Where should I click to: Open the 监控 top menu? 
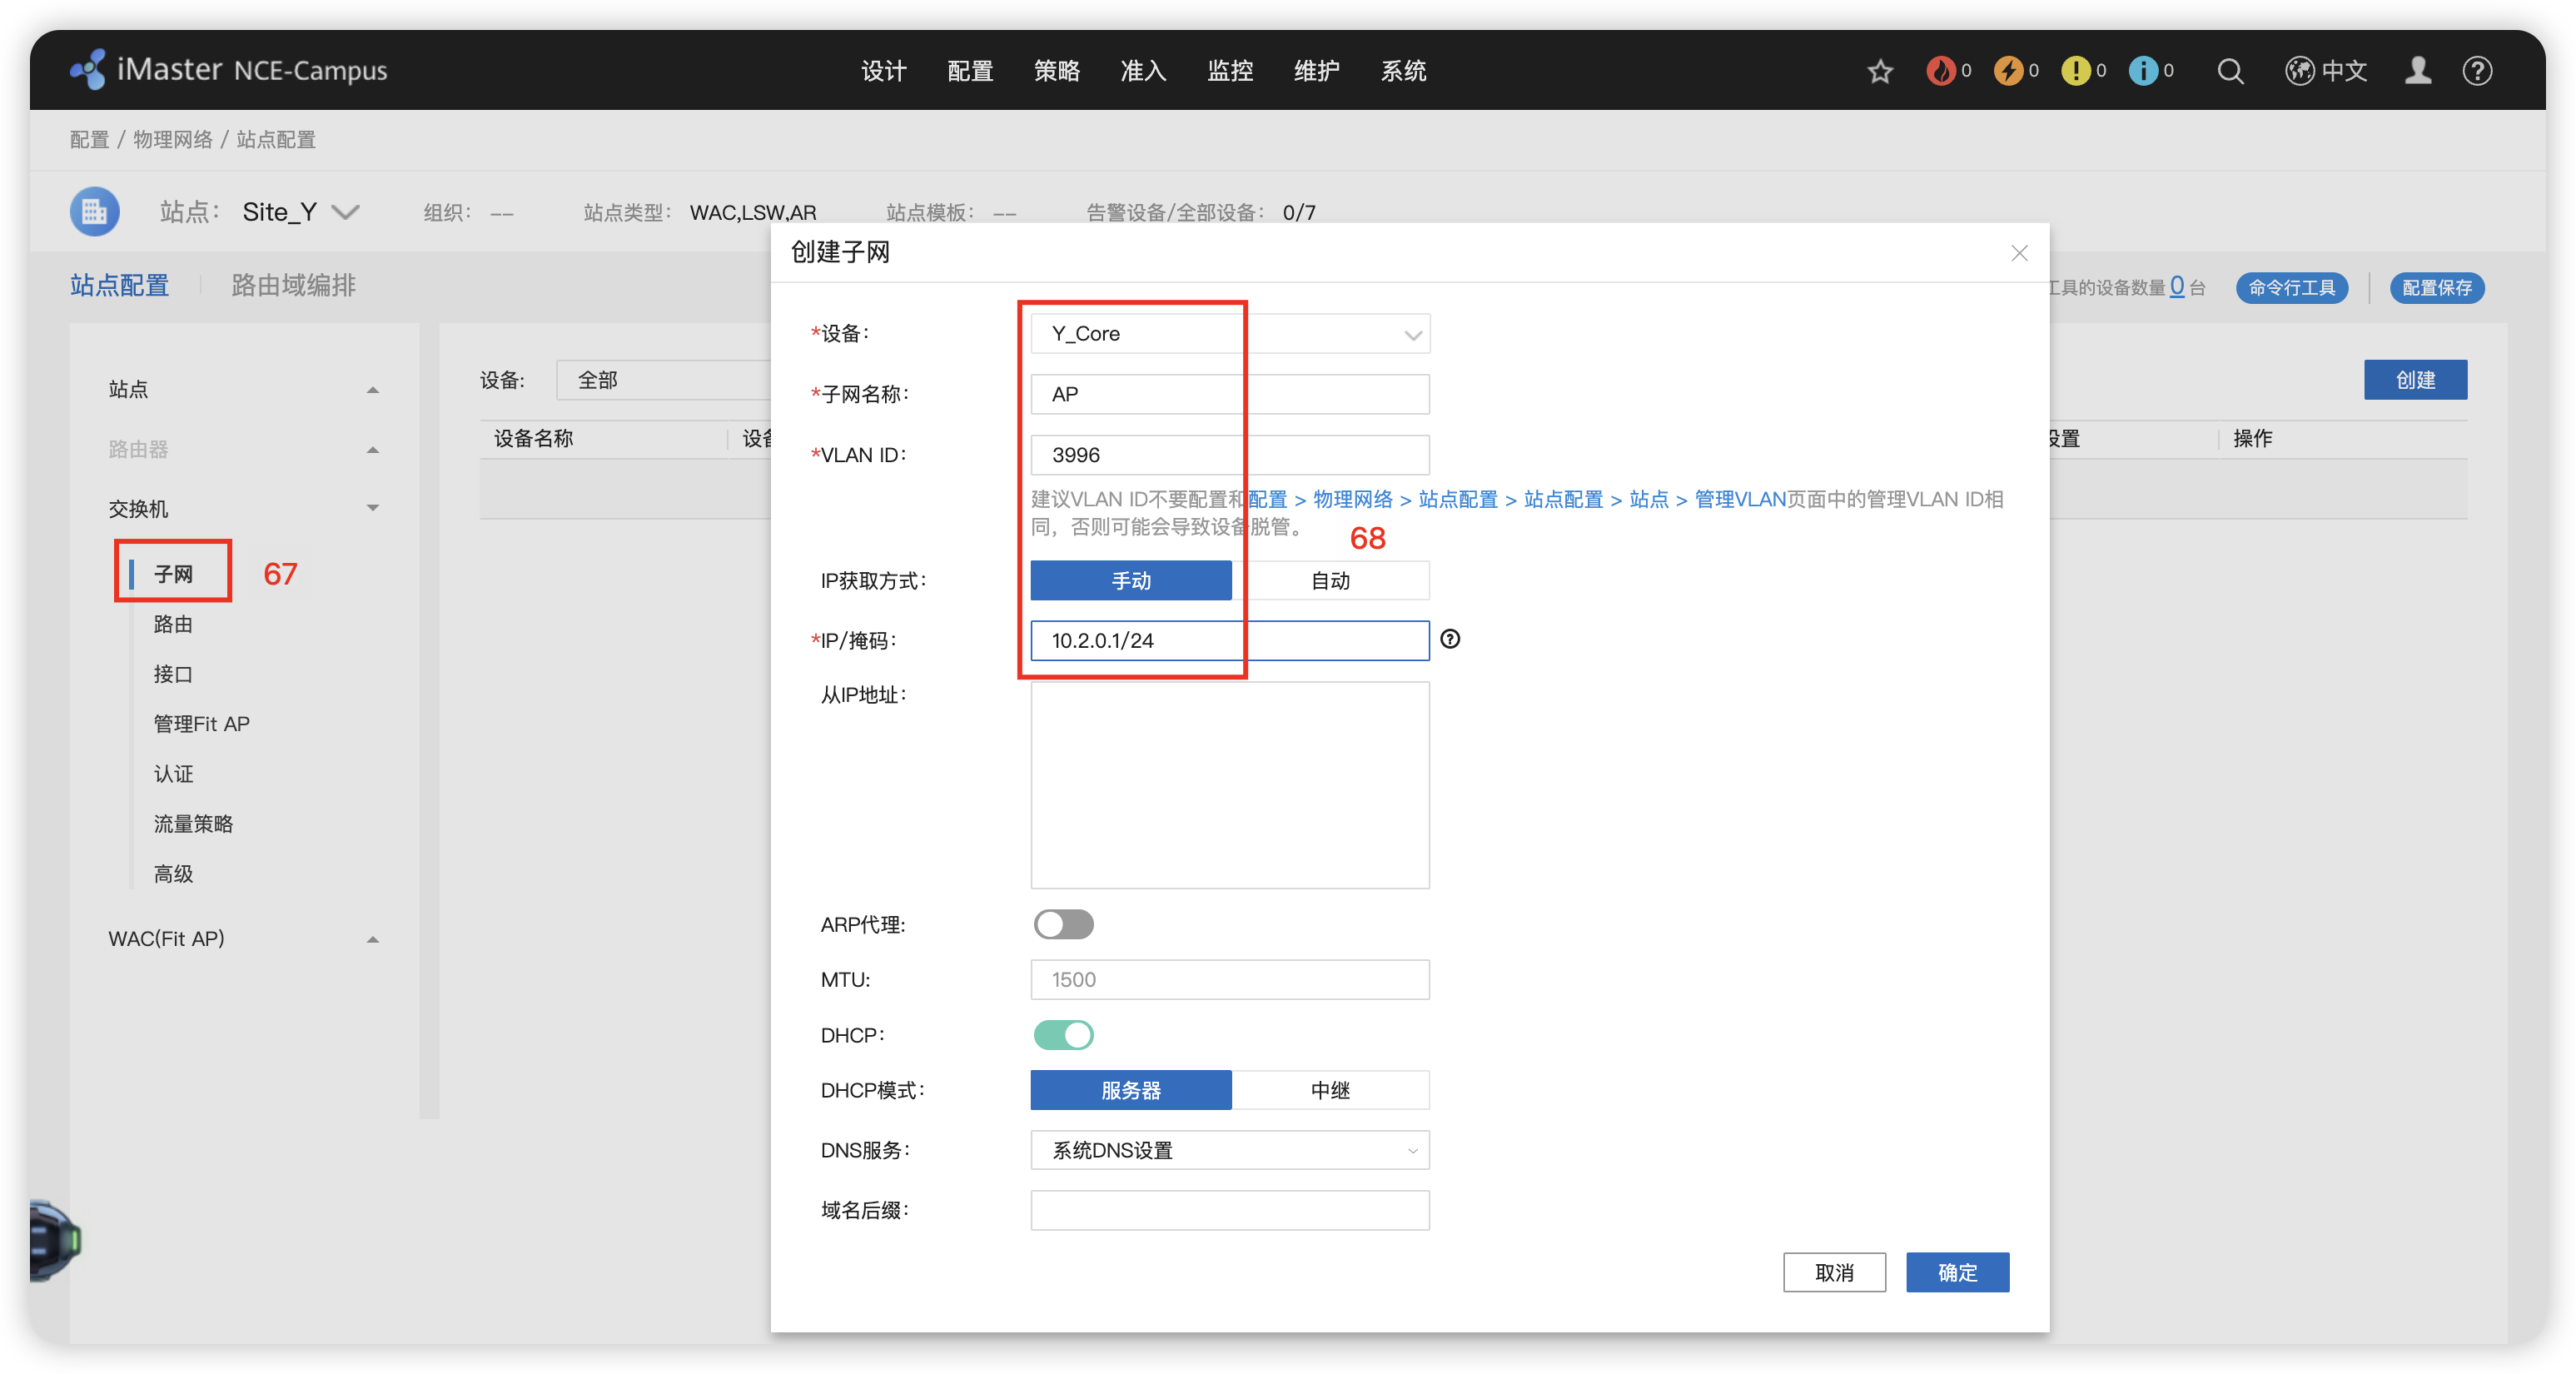(1230, 71)
